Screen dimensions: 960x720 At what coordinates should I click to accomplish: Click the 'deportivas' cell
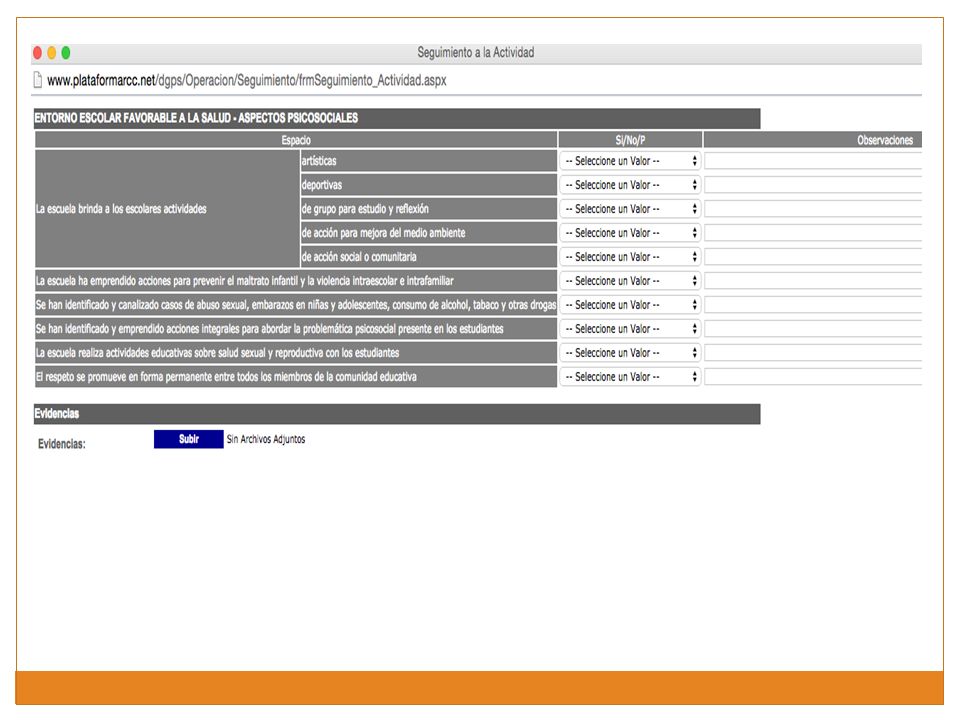coord(429,185)
